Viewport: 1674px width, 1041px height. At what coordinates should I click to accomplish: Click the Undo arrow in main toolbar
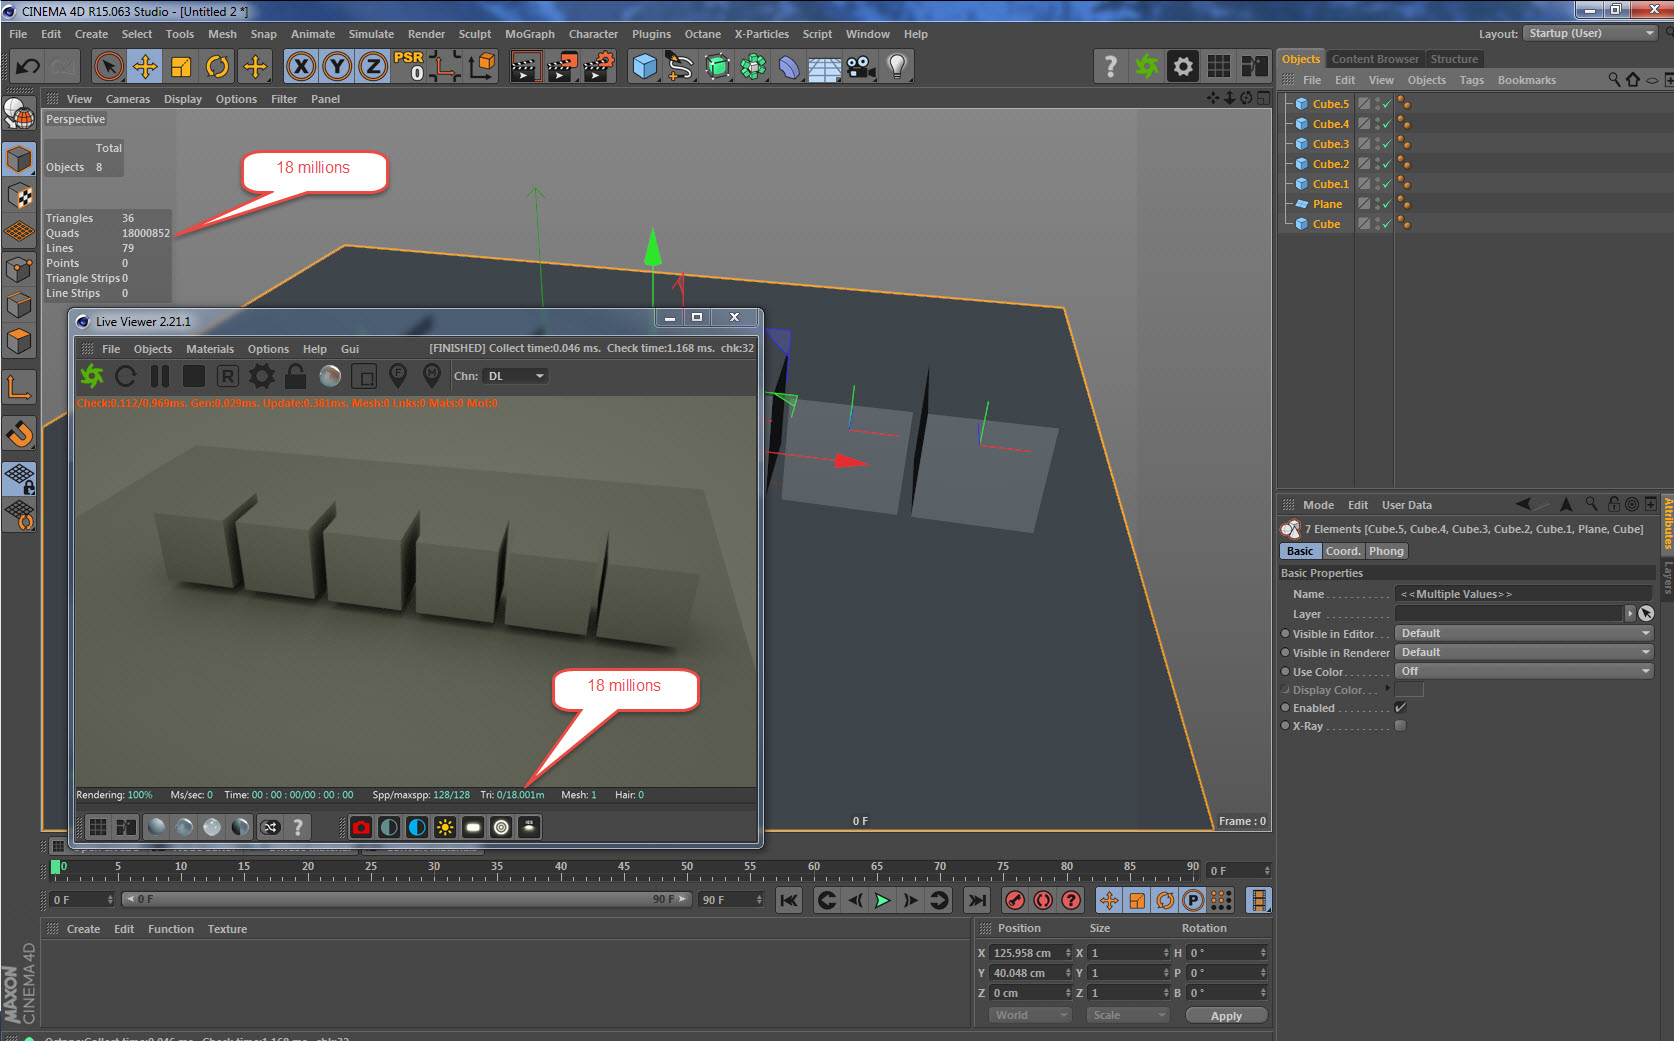click(x=27, y=67)
